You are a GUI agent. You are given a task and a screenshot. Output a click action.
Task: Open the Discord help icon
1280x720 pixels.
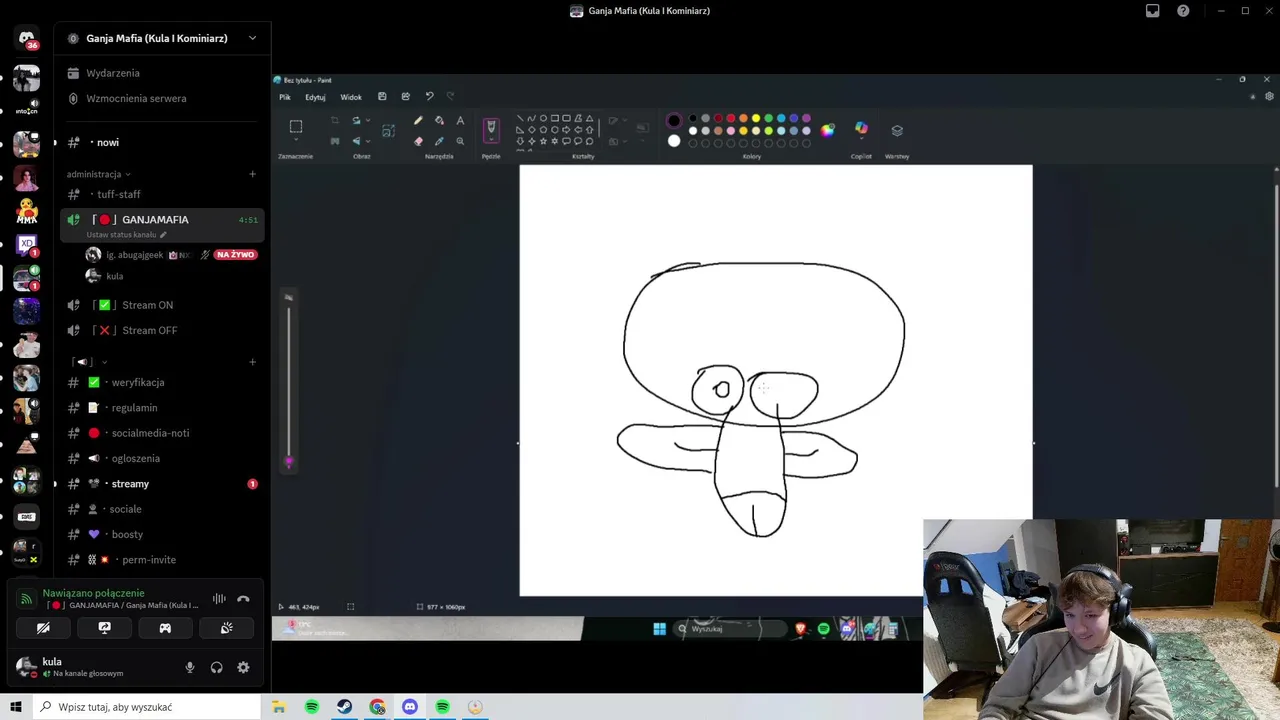coord(1184,11)
